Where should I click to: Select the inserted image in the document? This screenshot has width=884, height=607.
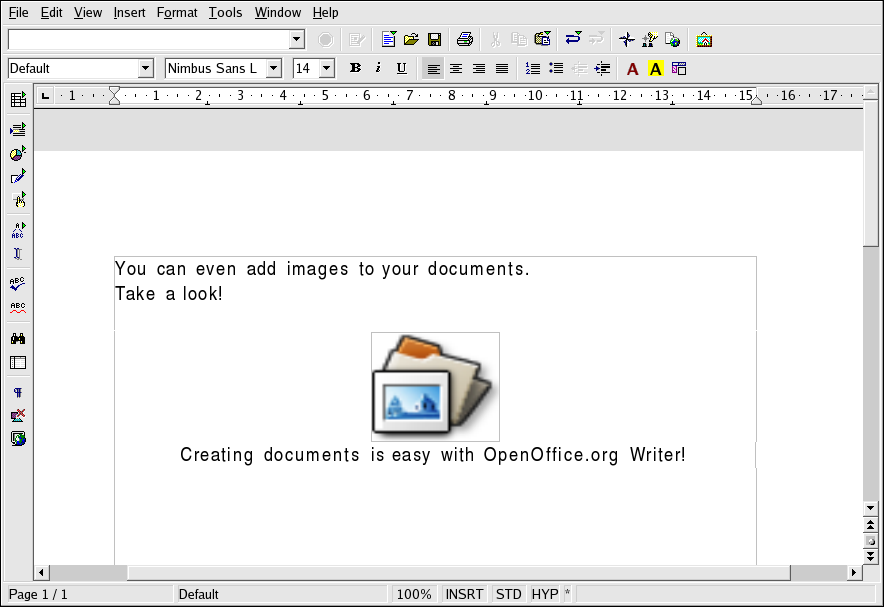tap(435, 386)
